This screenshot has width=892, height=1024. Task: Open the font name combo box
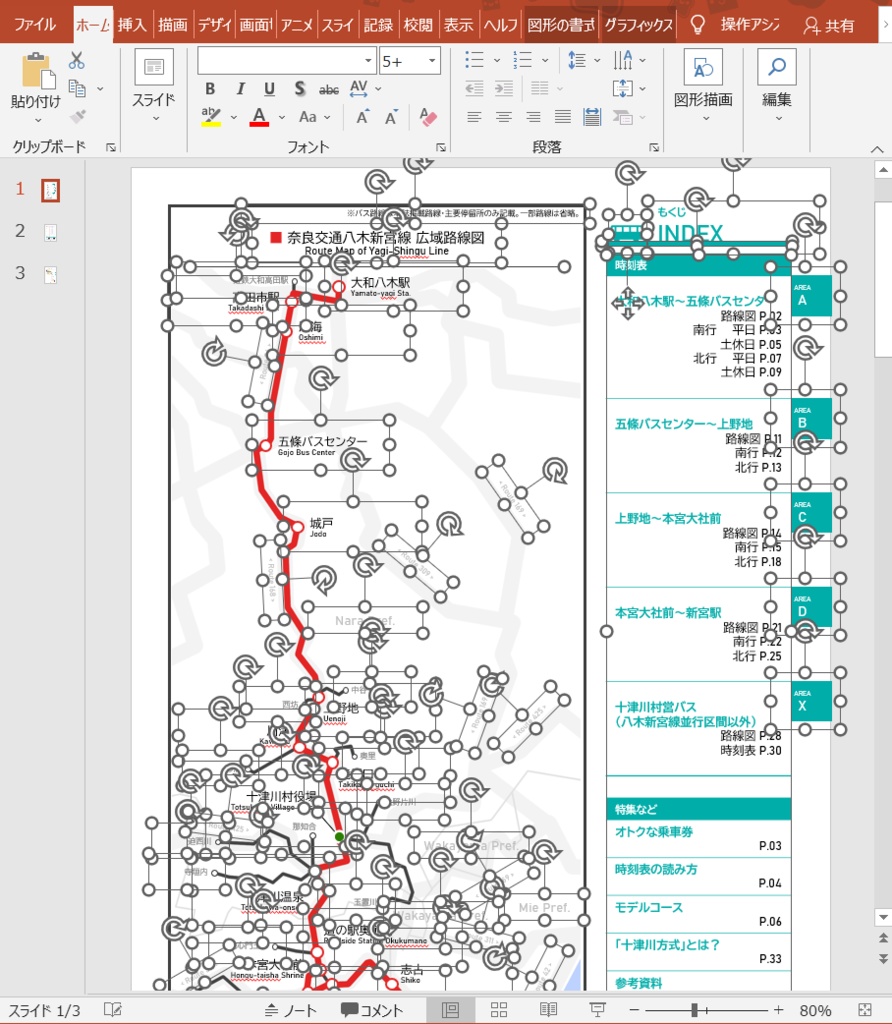287,61
